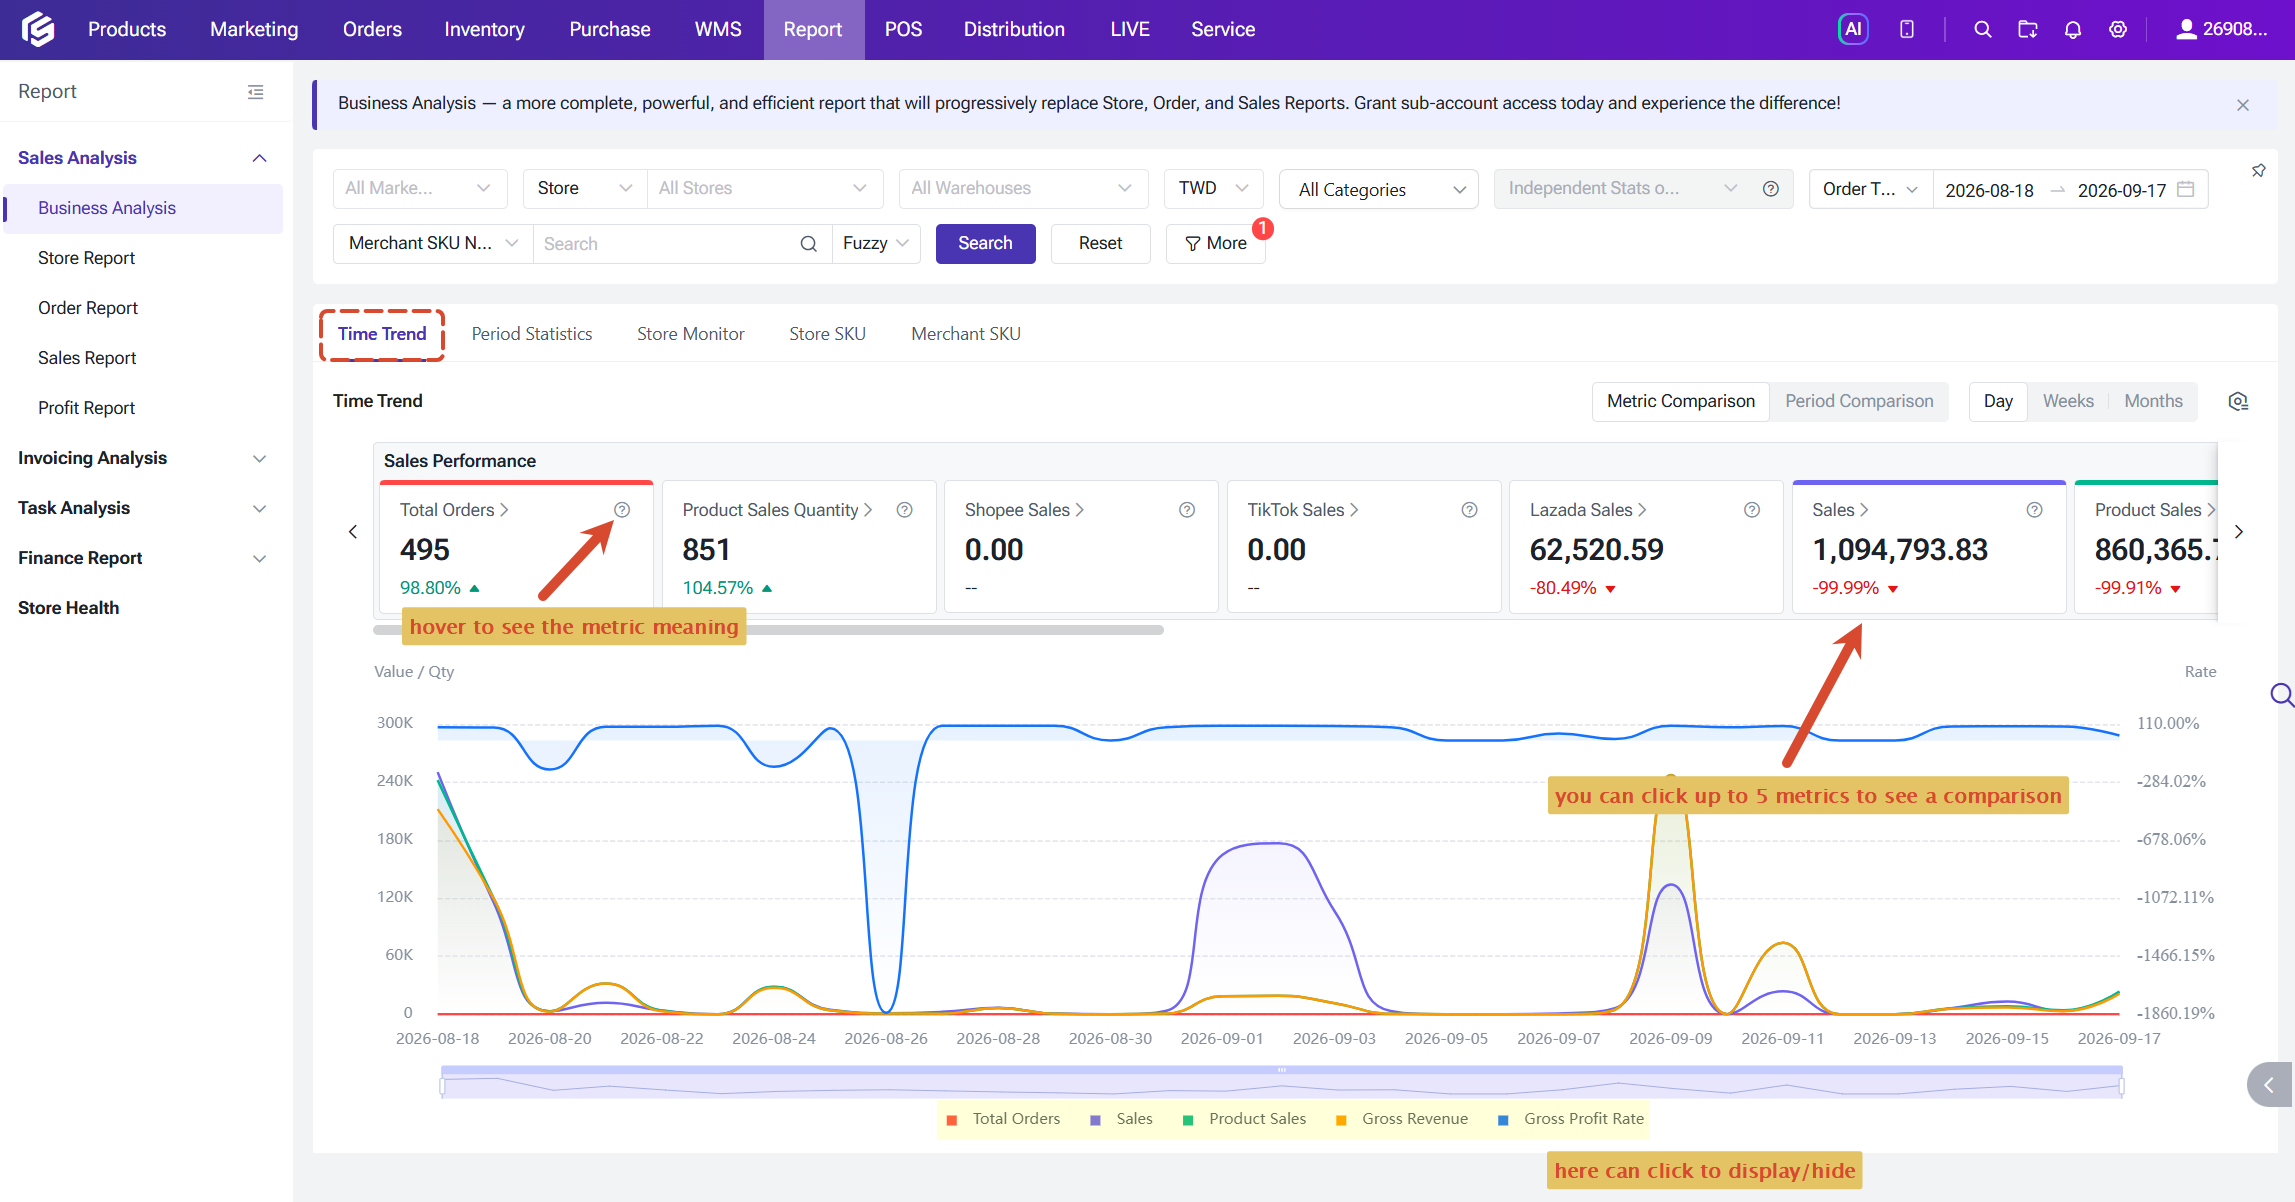
Task: Select Weeks granularity
Action: [x=2068, y=401]
